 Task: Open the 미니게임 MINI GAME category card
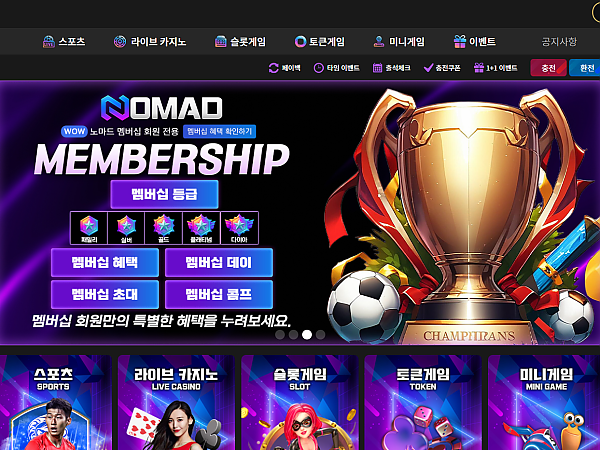click(544, 402)
